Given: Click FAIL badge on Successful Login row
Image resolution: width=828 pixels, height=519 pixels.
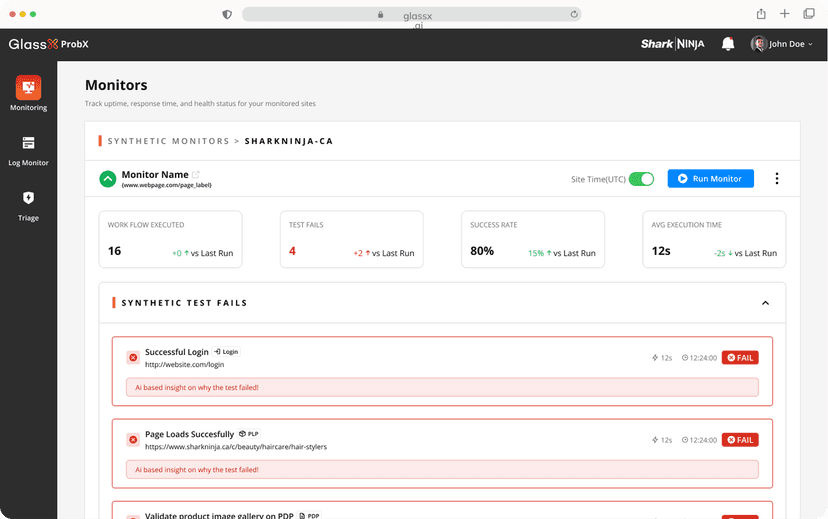Looking at the screenshot, I should pyautogui.click(x=740, y=357).
